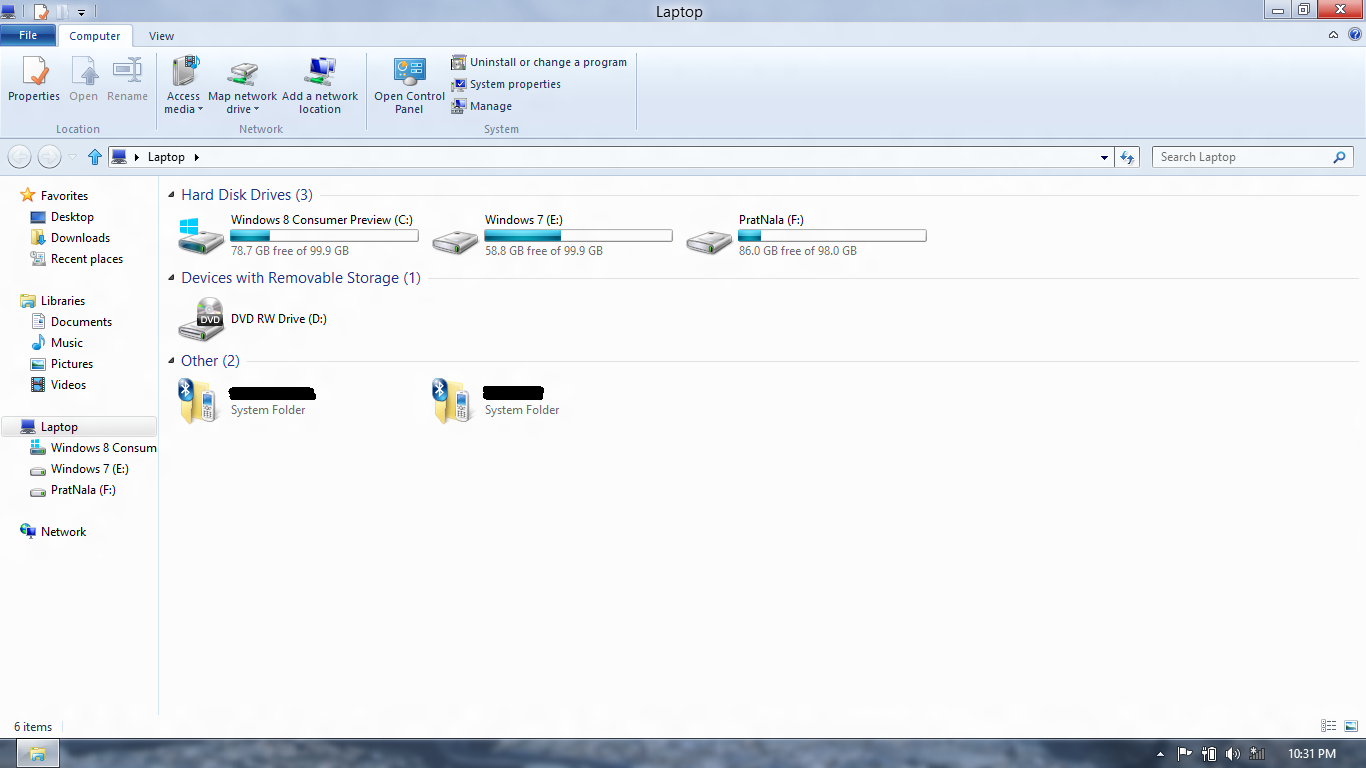
Task: Select the DVD RW Drive (D:)
Action: [254, 319]
